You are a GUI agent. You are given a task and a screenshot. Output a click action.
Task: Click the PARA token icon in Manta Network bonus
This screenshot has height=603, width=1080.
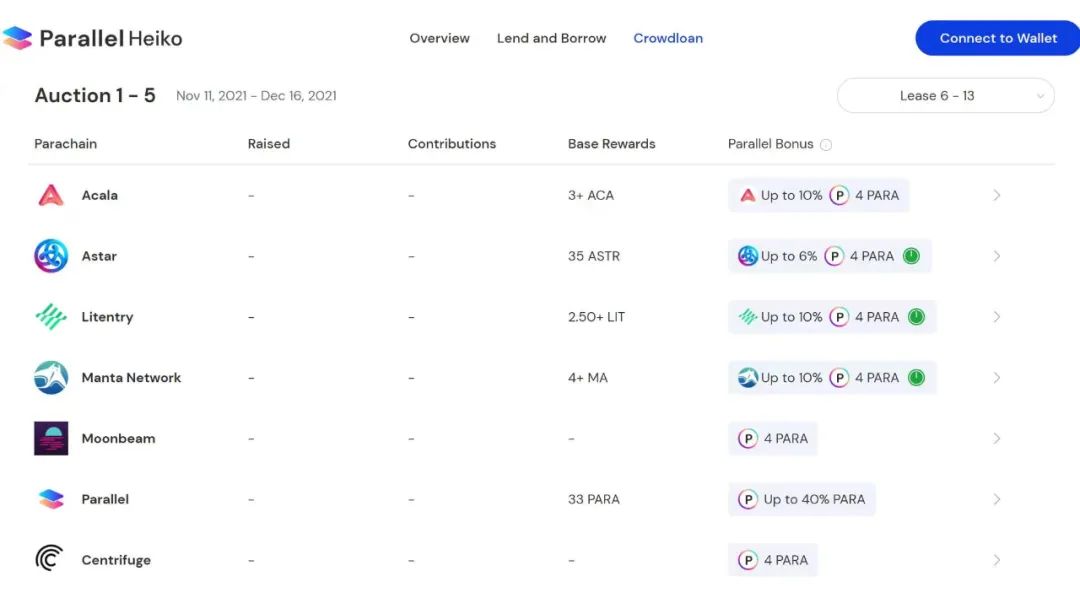839,378
